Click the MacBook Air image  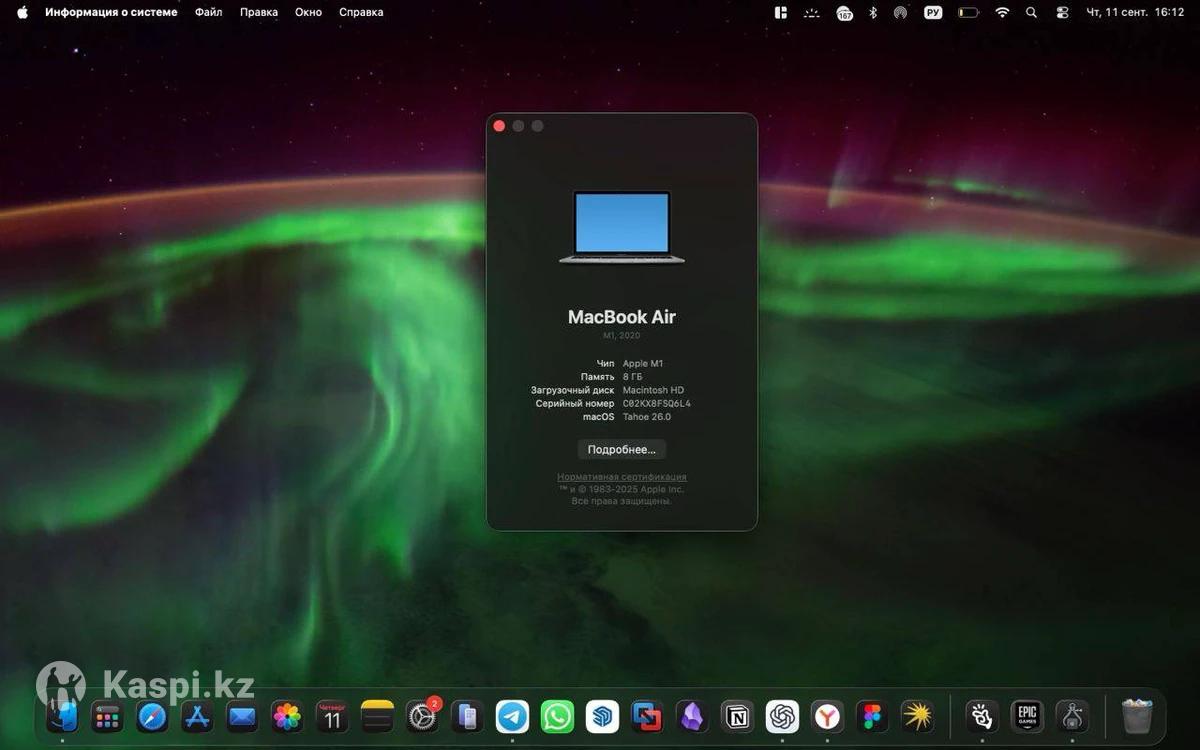coord(621,227)
